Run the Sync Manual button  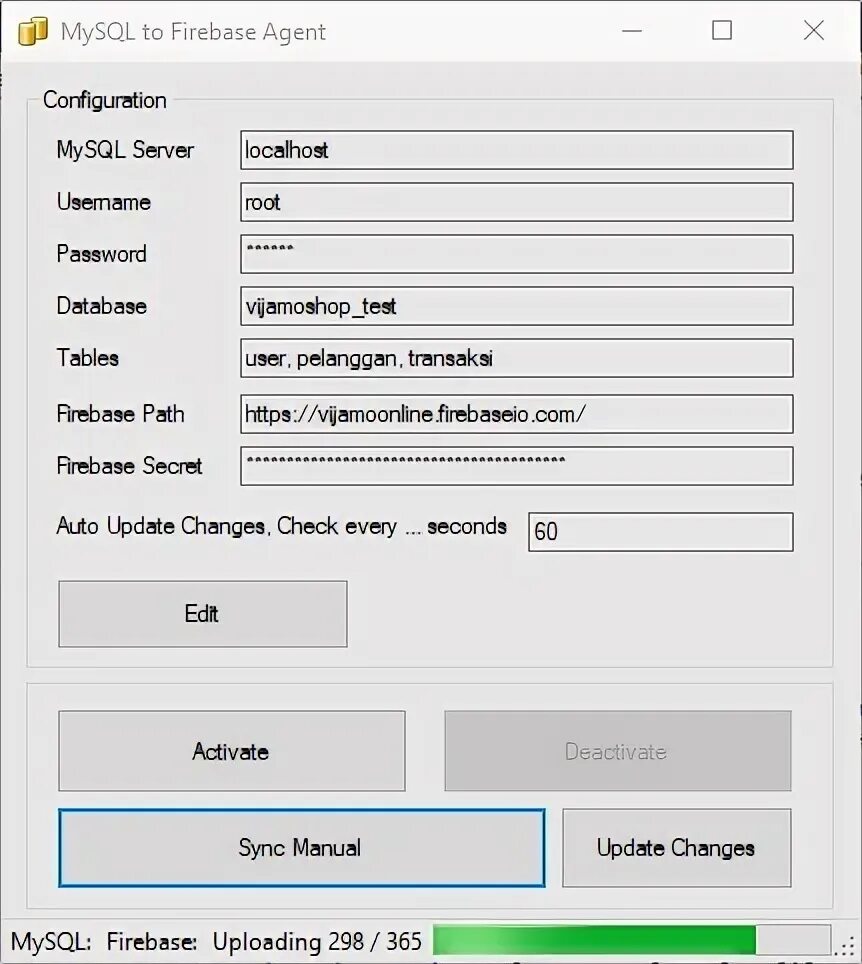(x=301, y=848)
